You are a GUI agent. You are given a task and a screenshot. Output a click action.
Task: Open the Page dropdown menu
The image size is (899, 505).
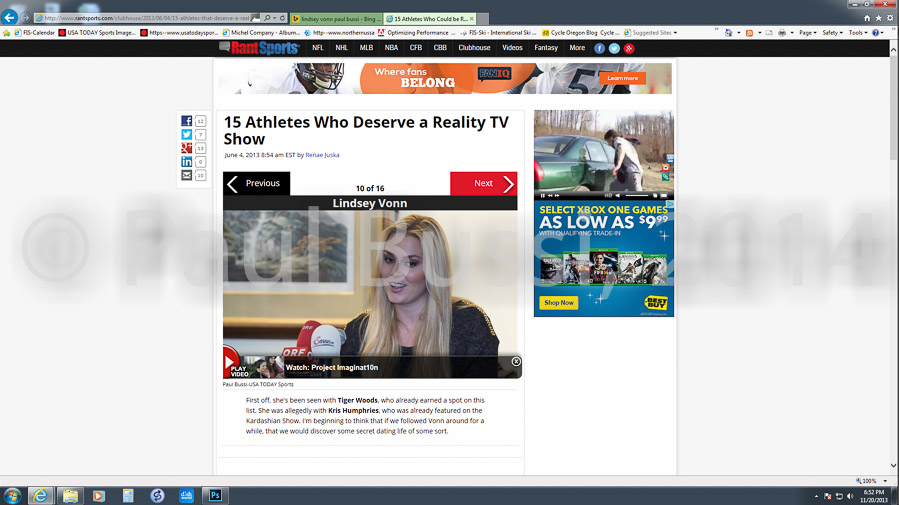click(807, 33)
